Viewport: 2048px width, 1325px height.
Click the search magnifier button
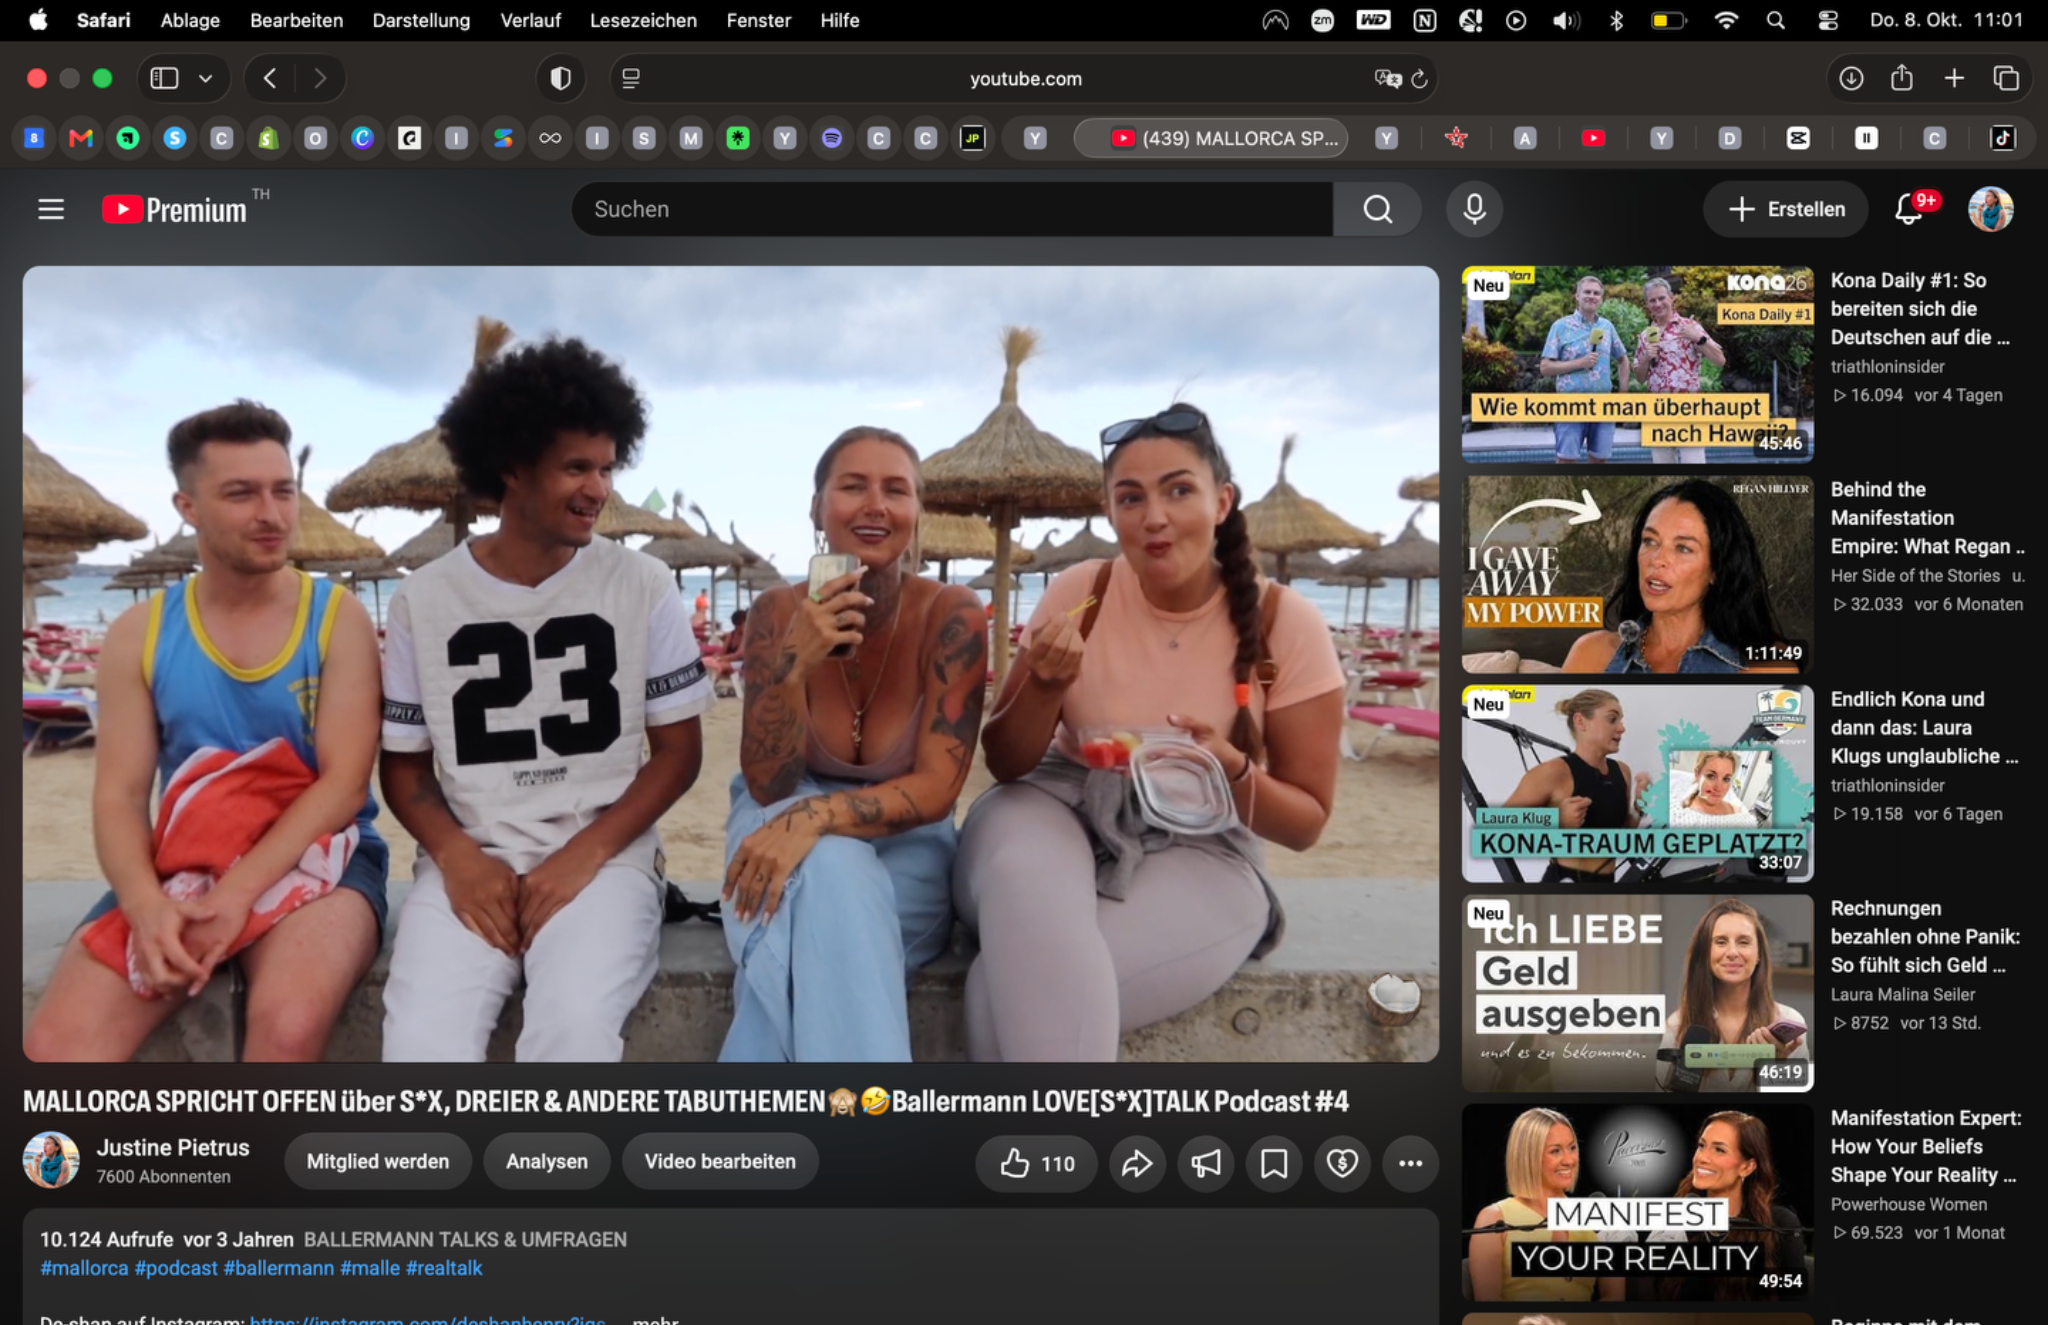(x=1377, y=209)
